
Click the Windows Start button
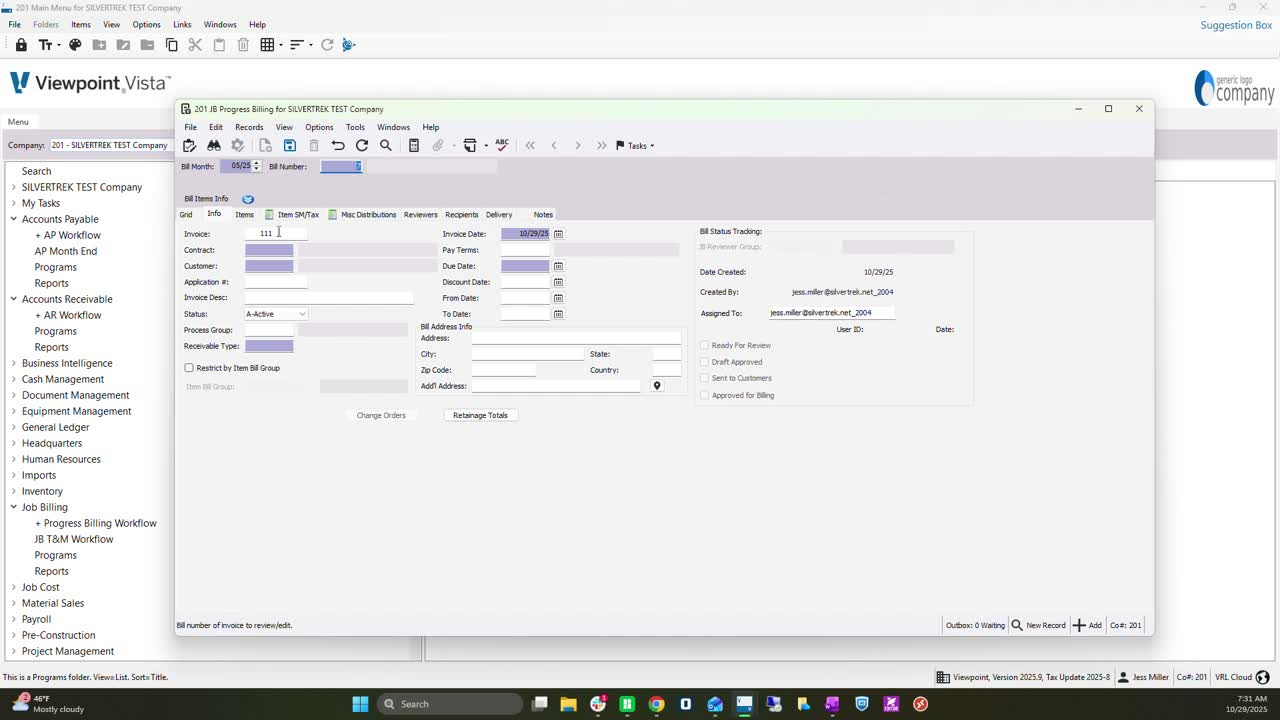point(360,704)
